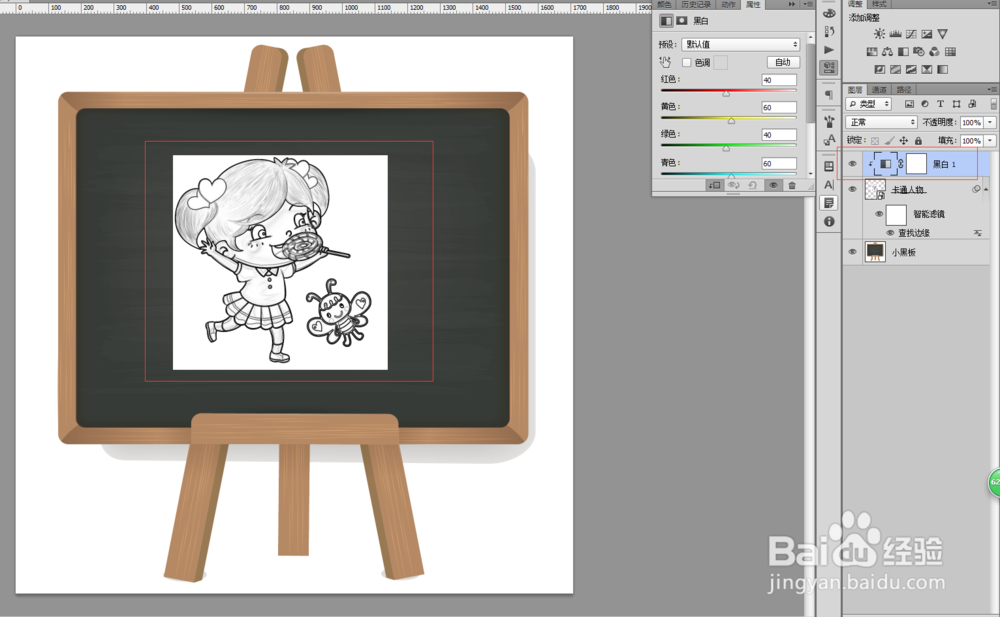Click the Black & White adjustment icon in Adjustments panel
1000x617 pixels.
[903, 52]
